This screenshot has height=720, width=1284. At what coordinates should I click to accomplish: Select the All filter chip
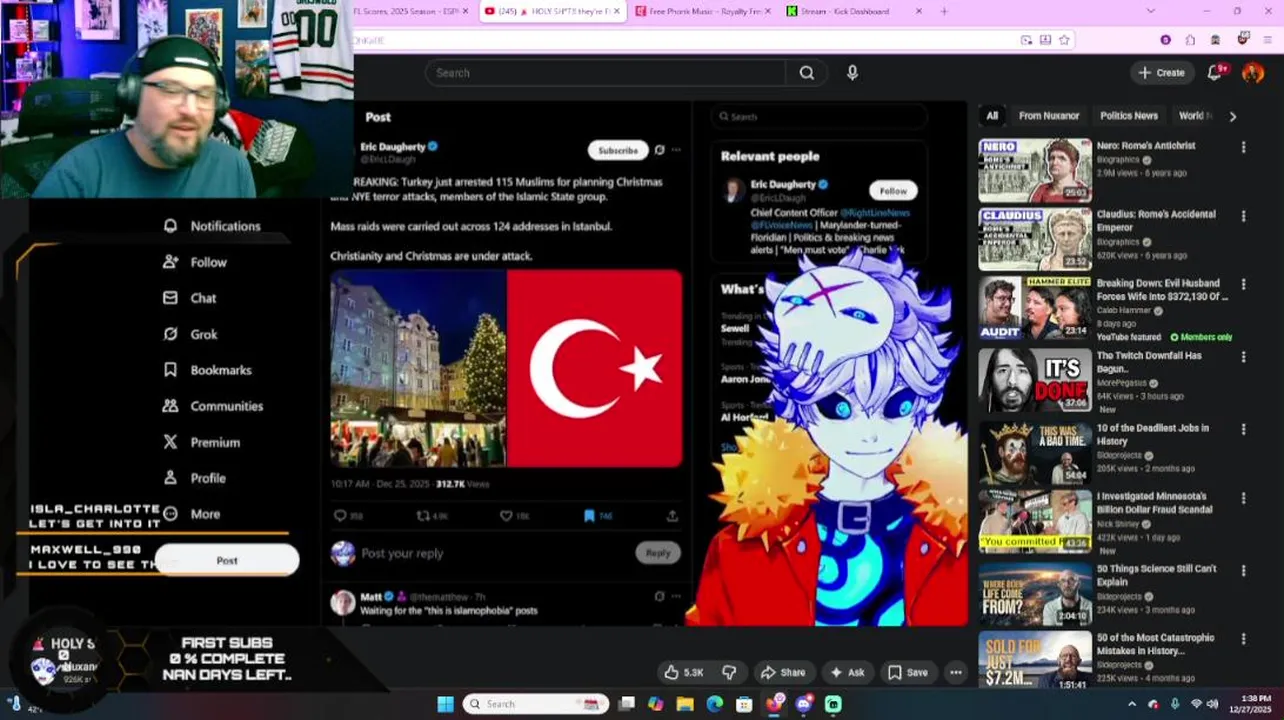[x=992, y=116]
